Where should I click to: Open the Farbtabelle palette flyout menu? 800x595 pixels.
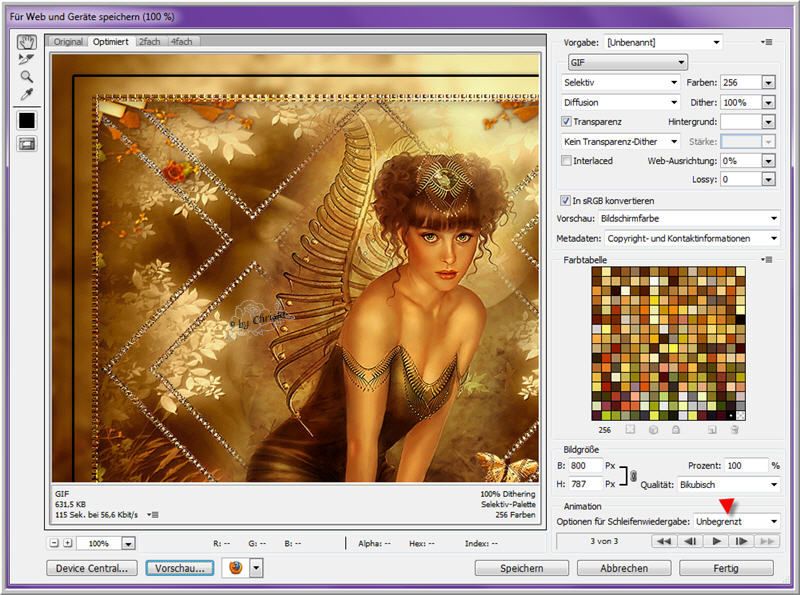(x=766, y=260)
